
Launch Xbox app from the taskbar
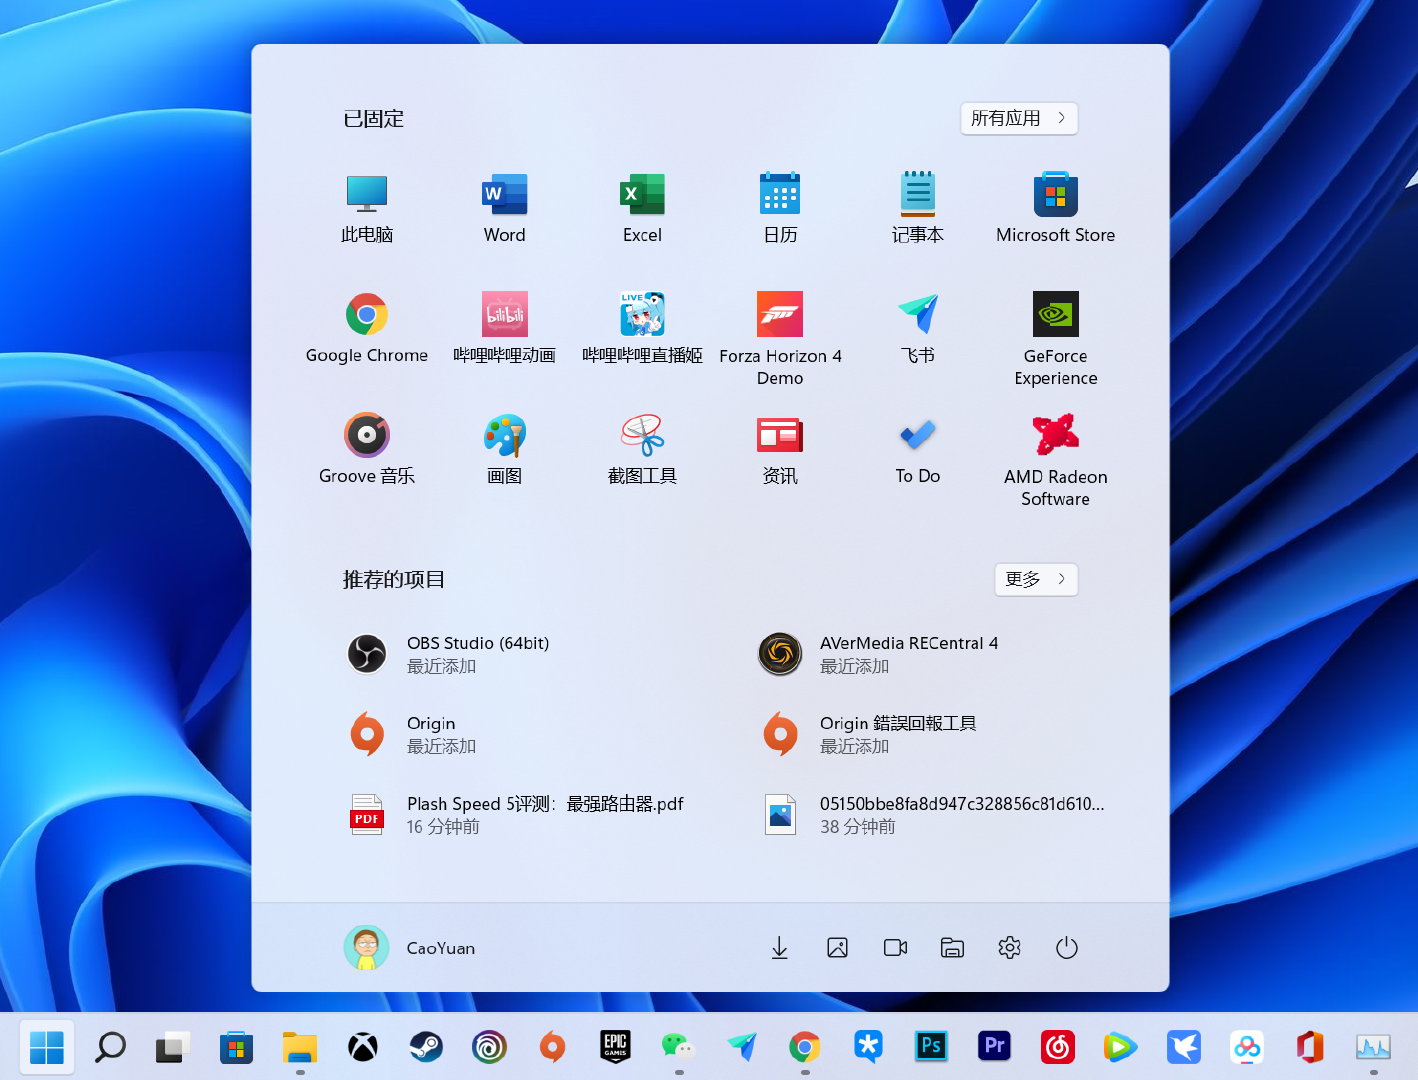(x=363, y=1047)
